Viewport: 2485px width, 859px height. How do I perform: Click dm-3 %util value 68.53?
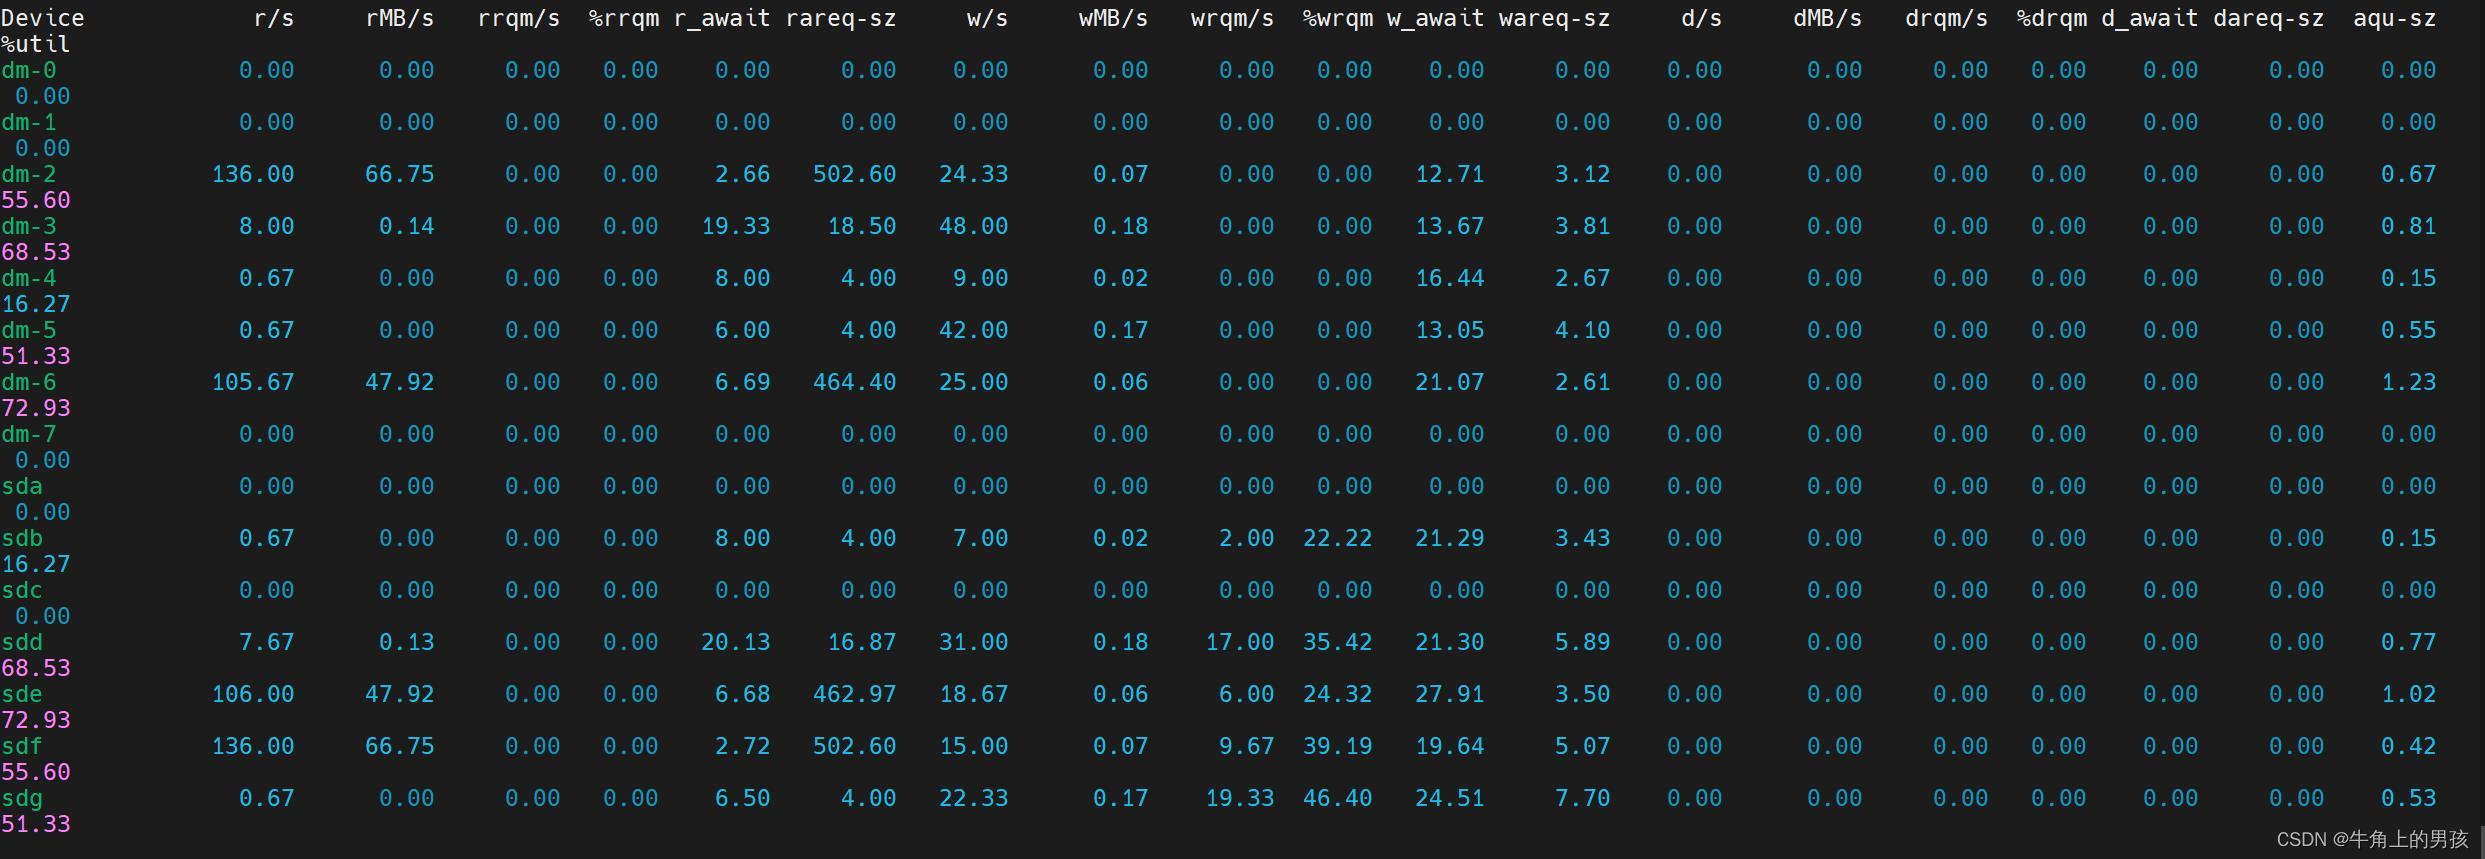pyautogui.click(x=36, y=252)
